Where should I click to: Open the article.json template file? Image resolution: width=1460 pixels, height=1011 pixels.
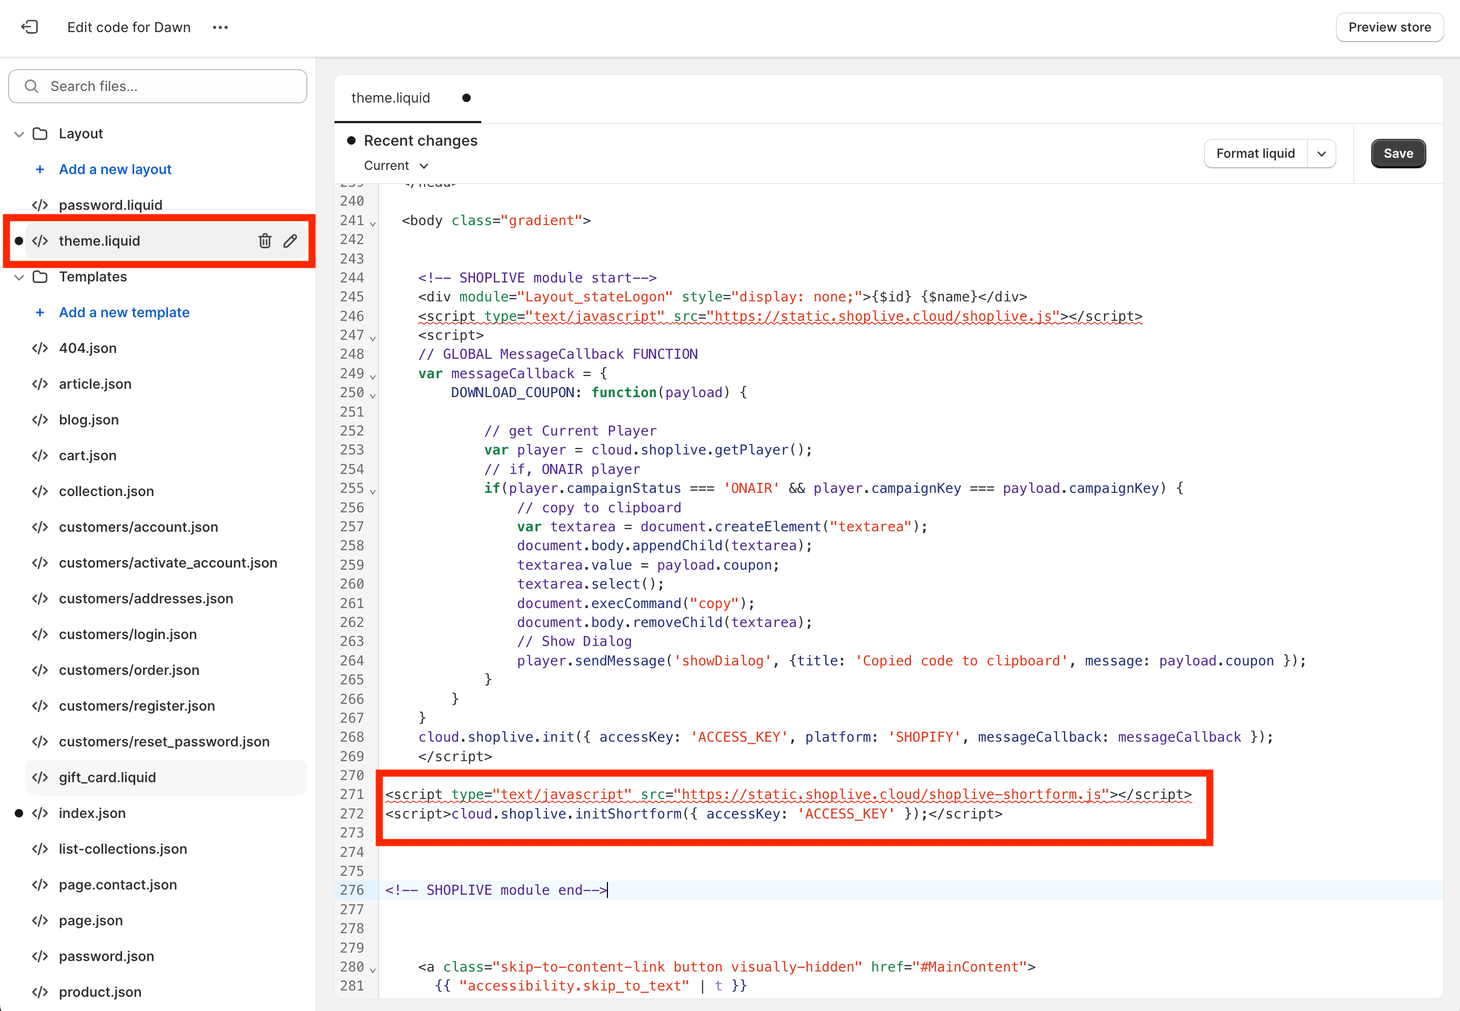pos(95,384)
